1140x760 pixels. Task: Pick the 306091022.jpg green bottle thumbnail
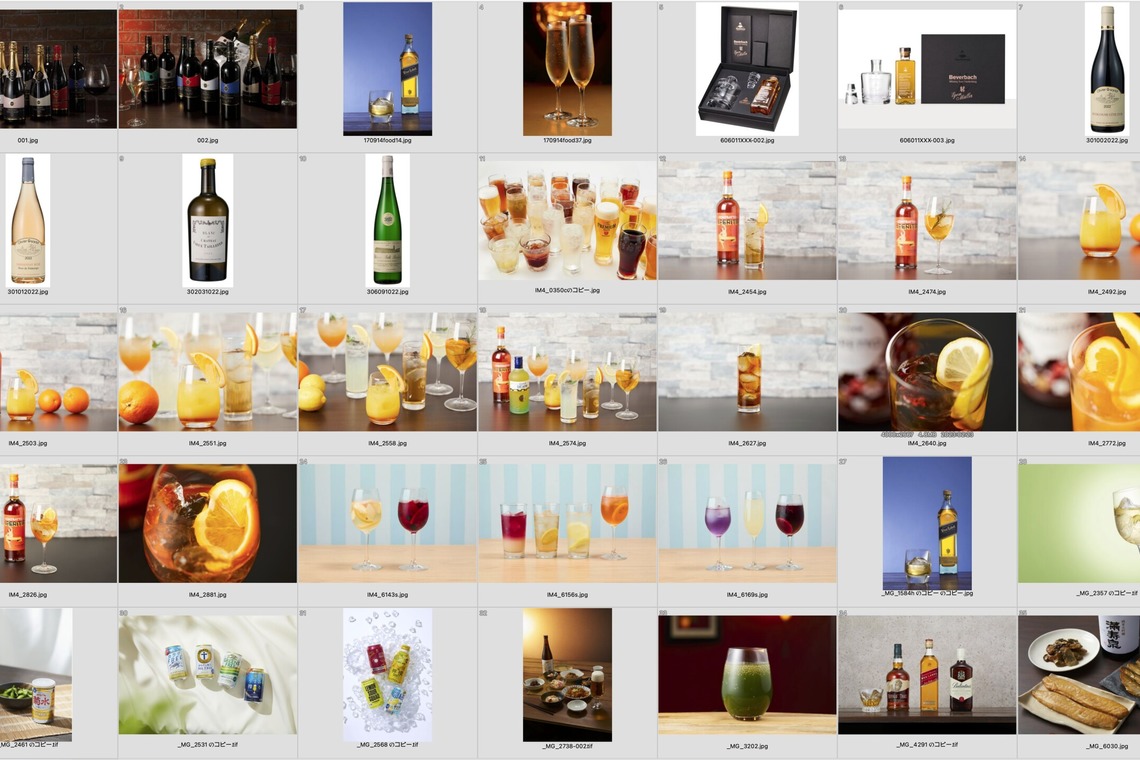coord(387,220)
